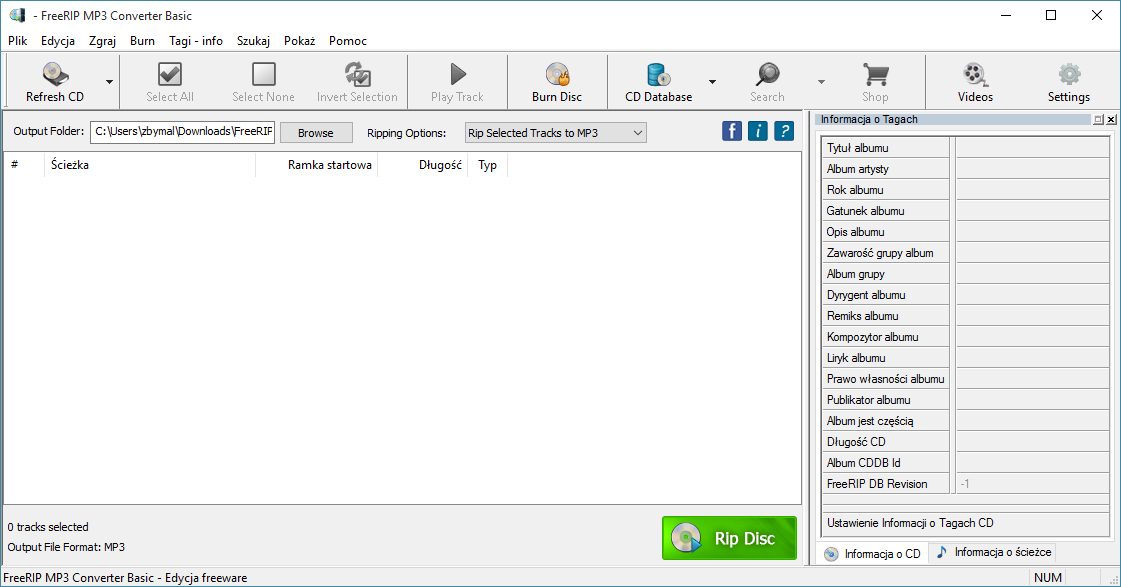
Task: Click the Invert Selection icon
Action: (357, 74)
